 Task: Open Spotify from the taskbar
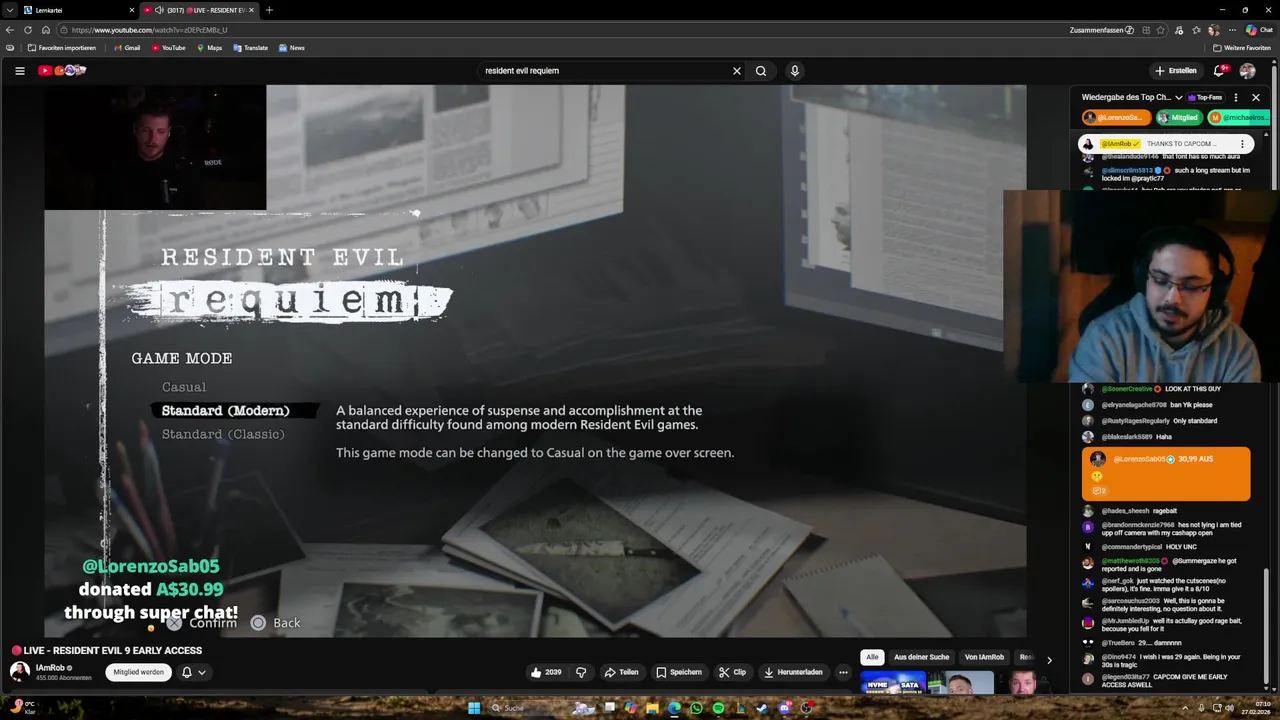pos(718,708)
